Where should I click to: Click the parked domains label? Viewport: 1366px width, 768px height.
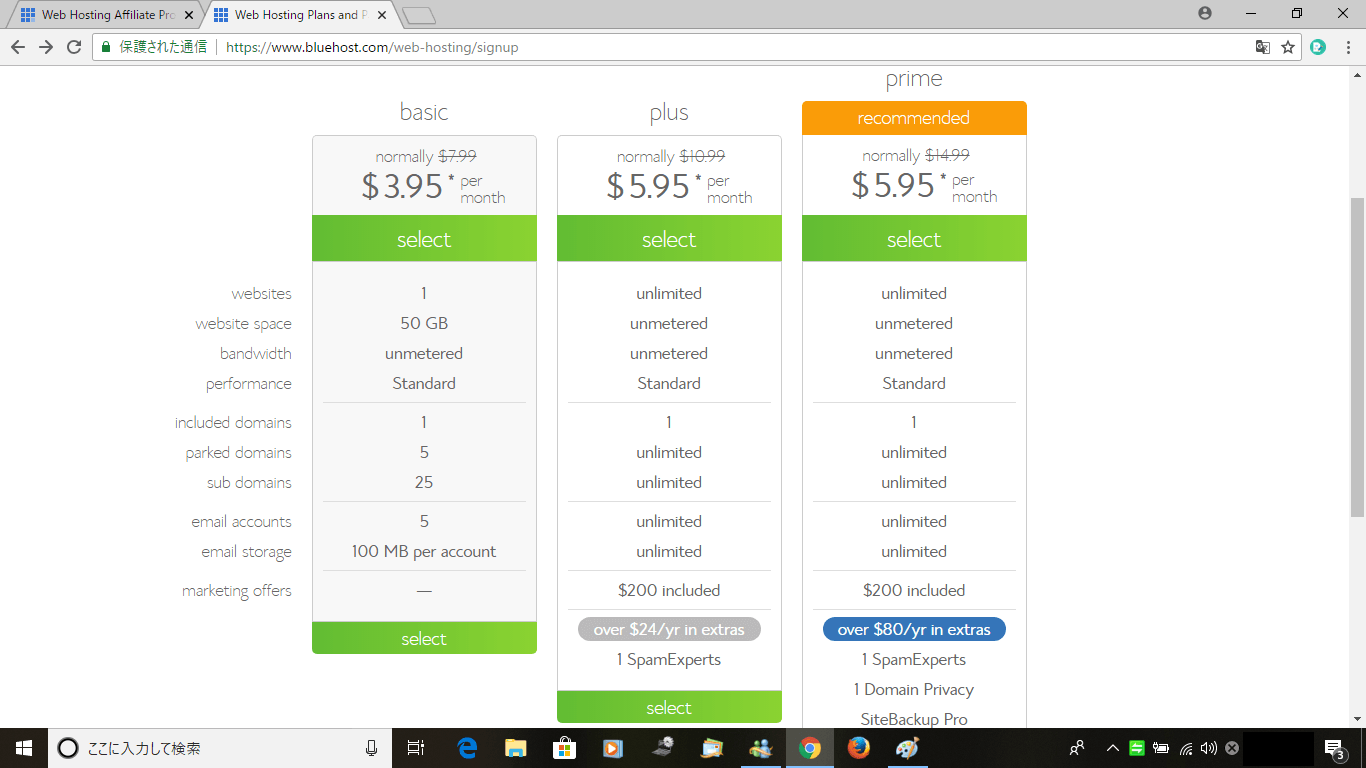(238, 452)
